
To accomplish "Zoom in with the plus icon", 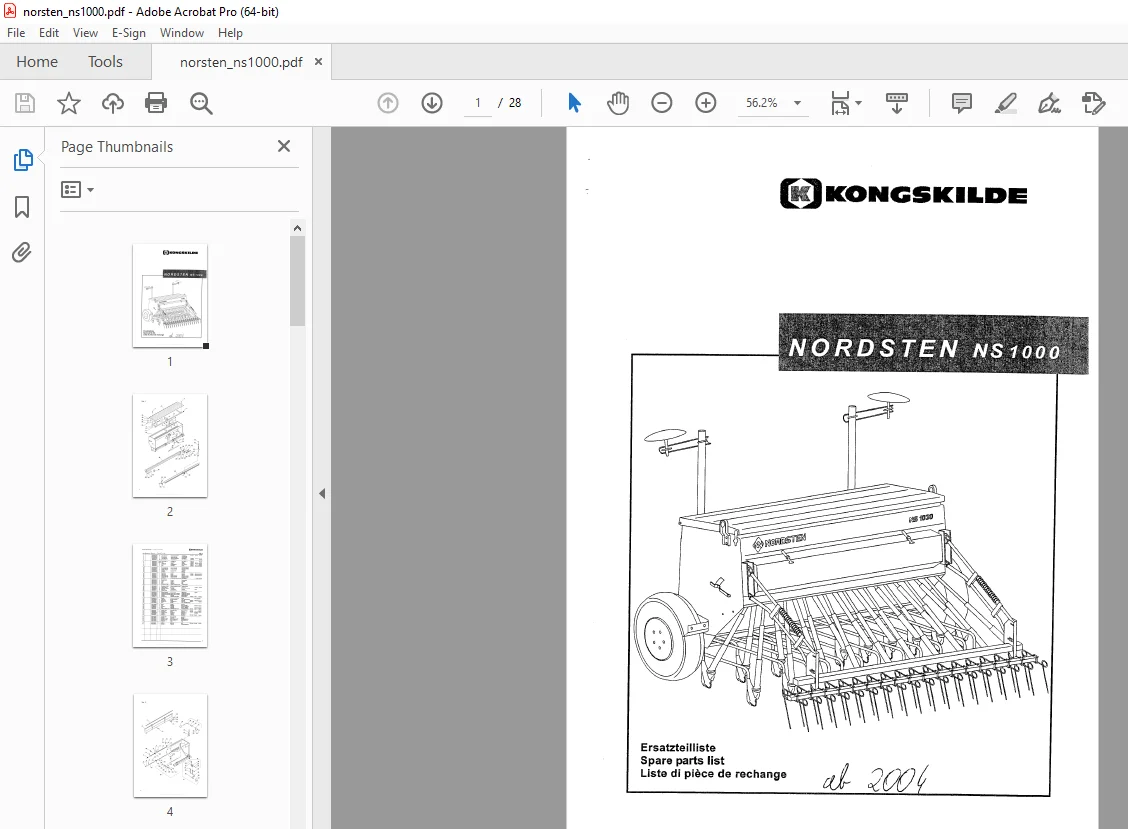I will [x=706, y=103].
